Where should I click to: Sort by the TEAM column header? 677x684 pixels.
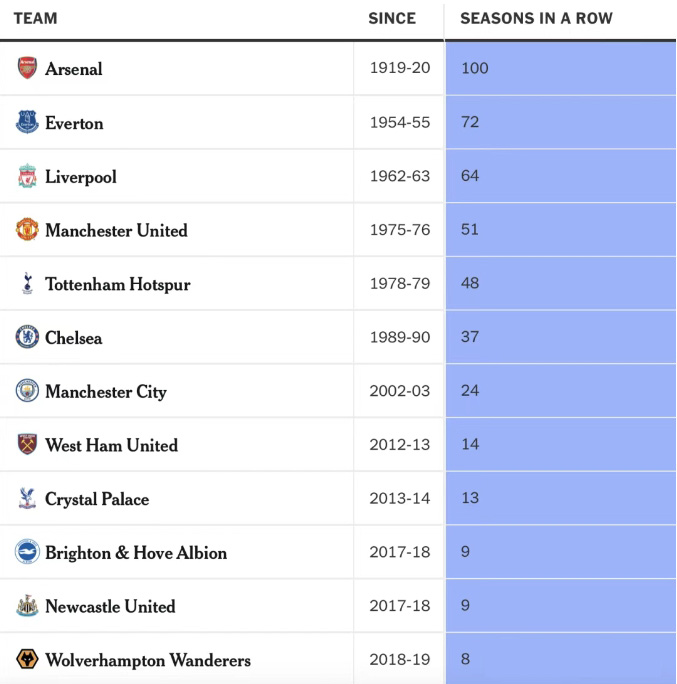click(x=35, y=18)
